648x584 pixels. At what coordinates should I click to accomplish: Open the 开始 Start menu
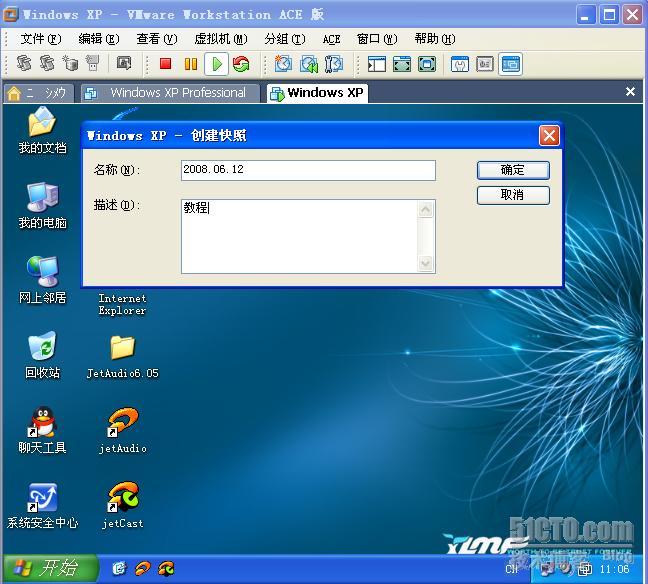tap(50, 568)
